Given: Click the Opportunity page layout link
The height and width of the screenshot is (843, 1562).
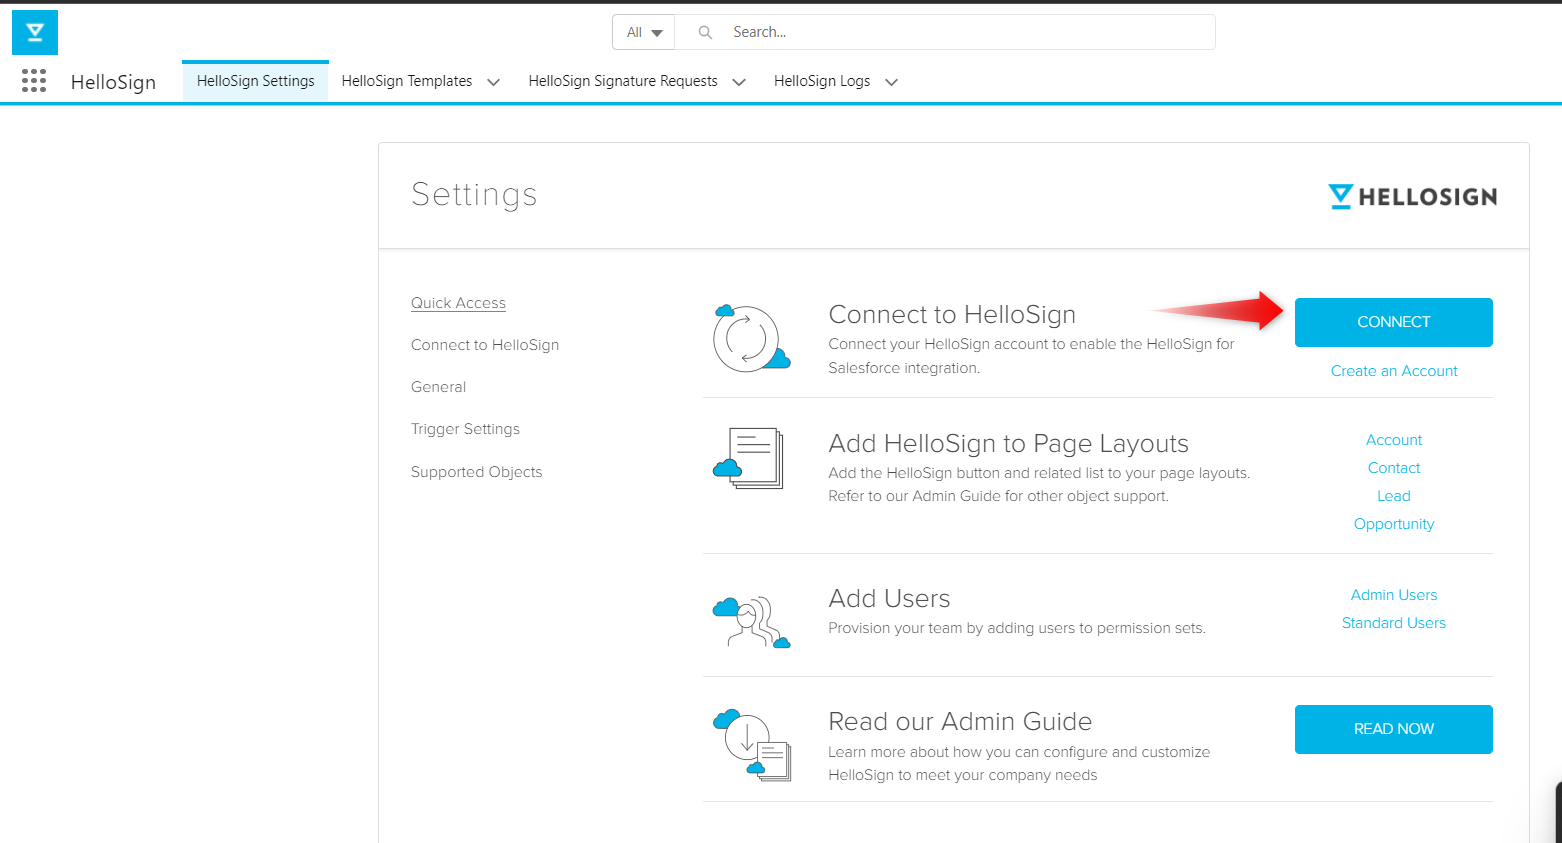Looking at the screenshot, I should tap(1393, 523).
